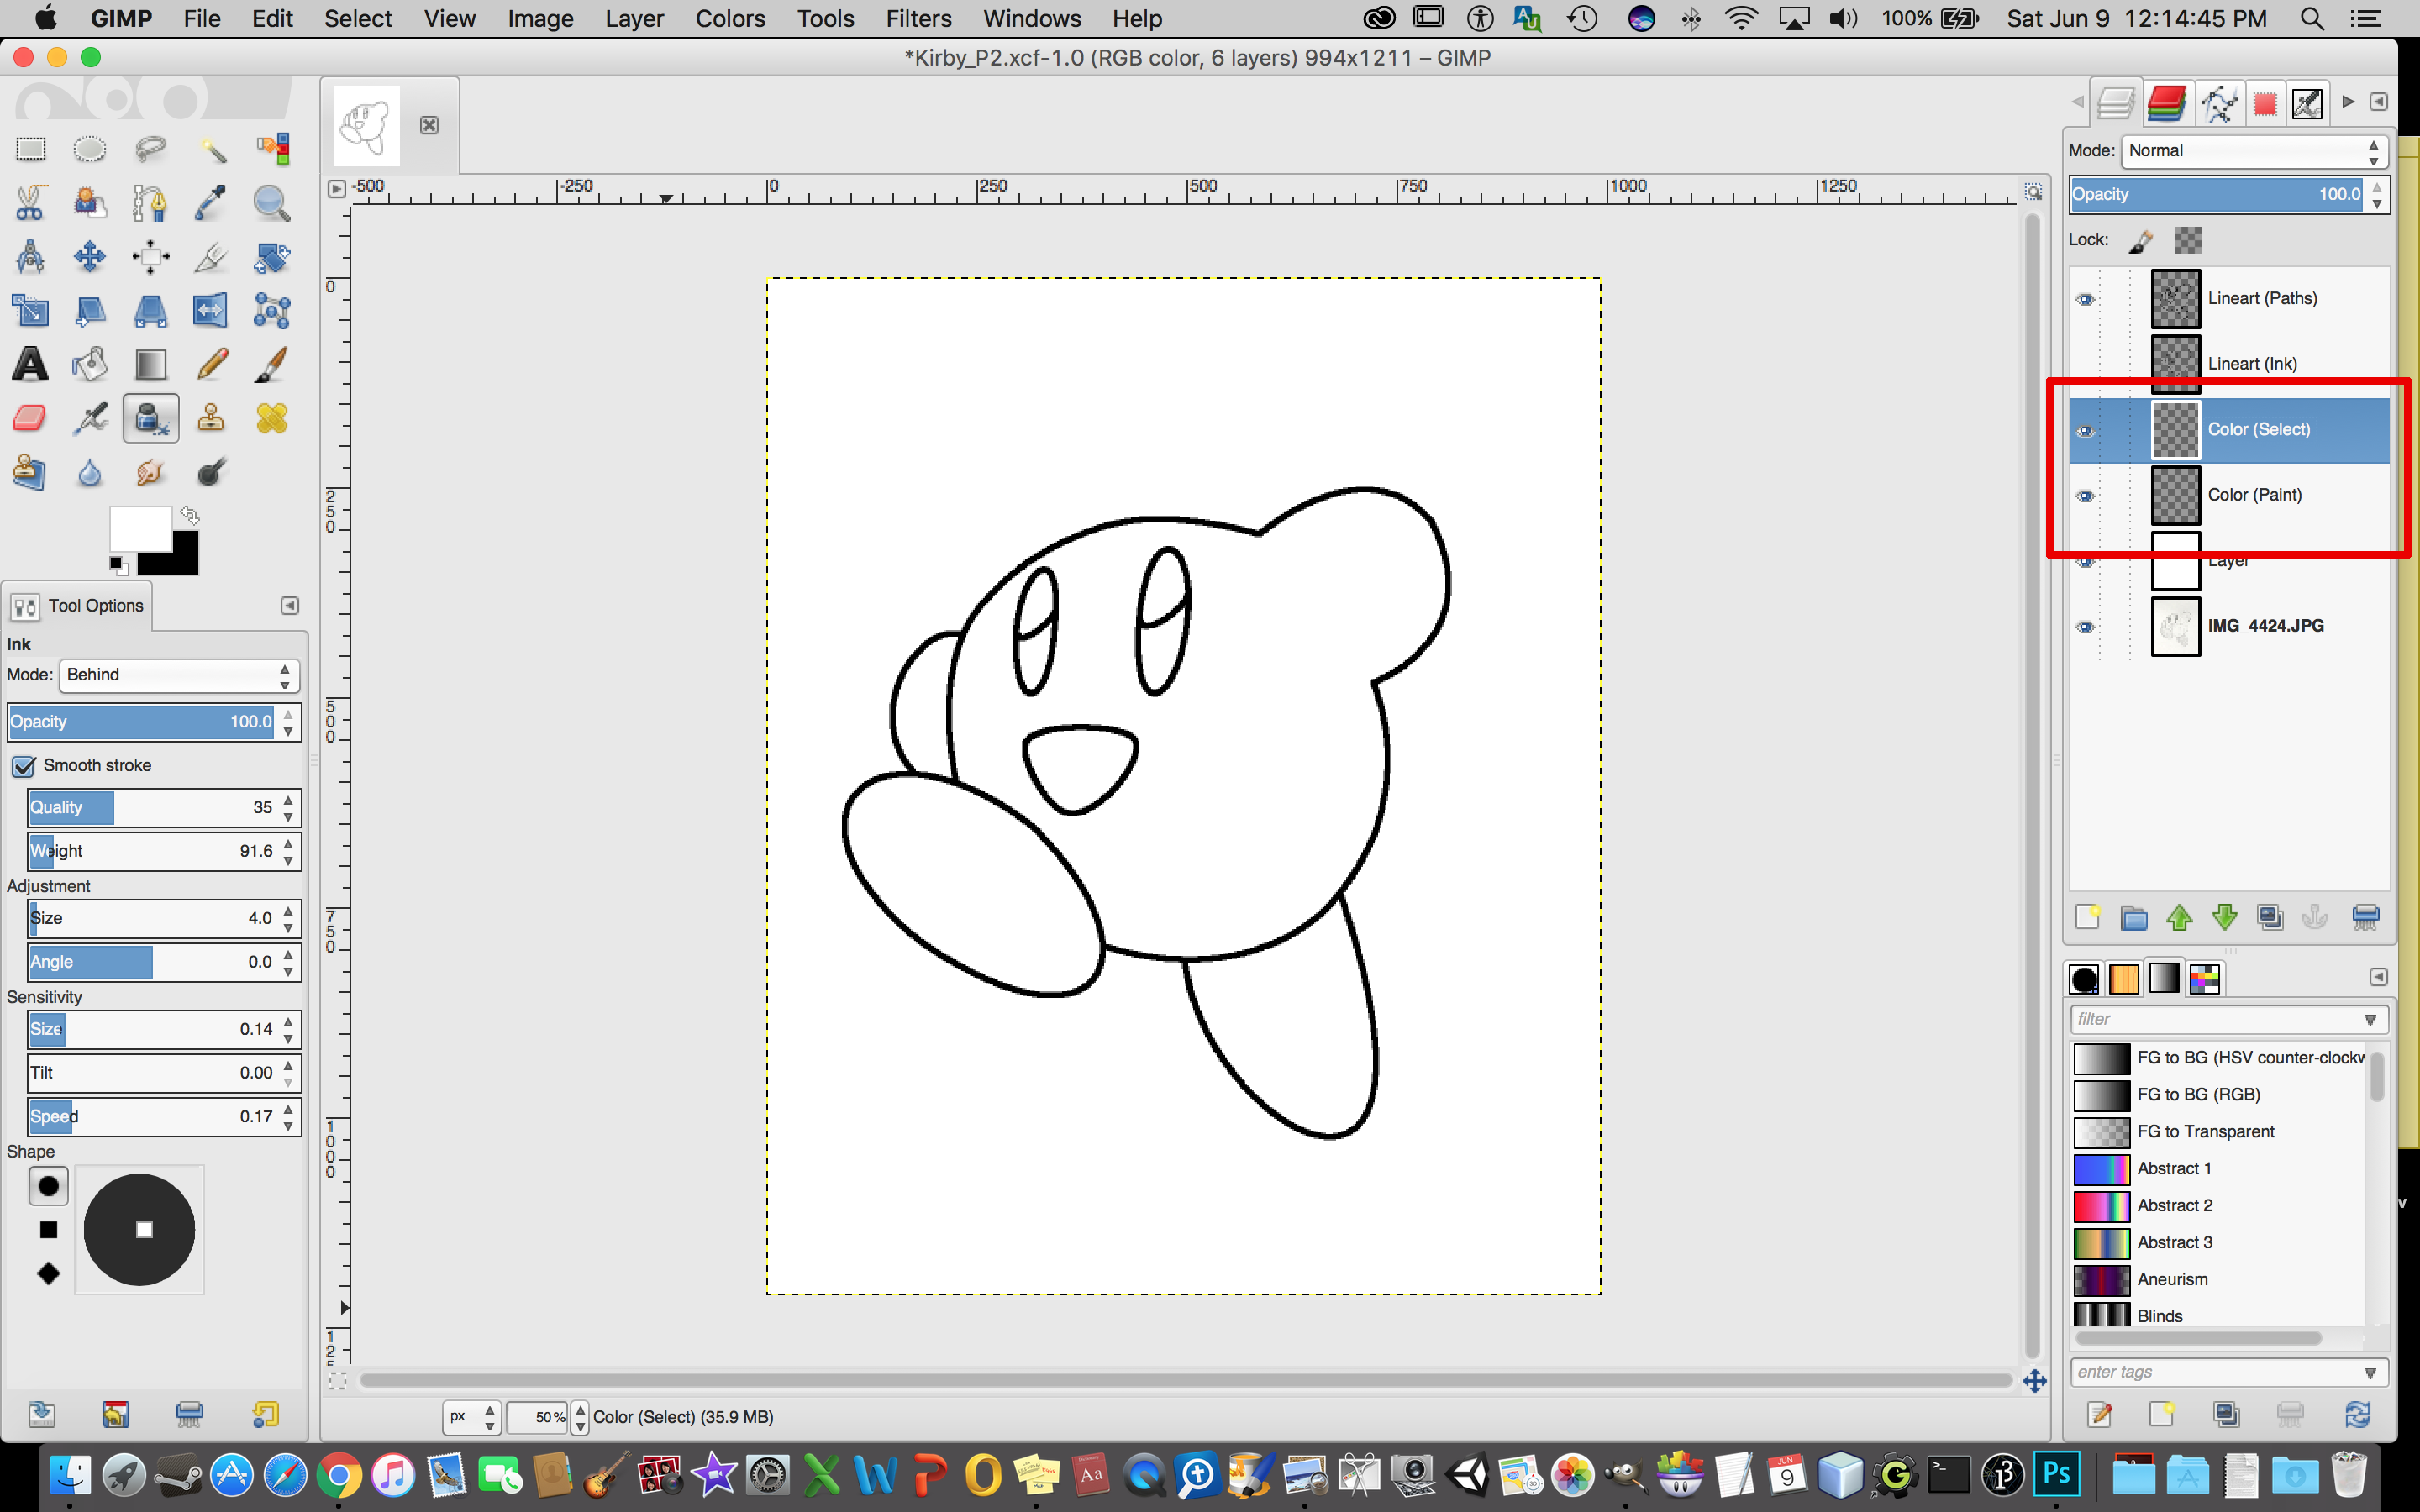The width and height of the screenshot is (2420, 1512).
Task: Choose the diamond ink blob shape
Action: pos(48,1273)
